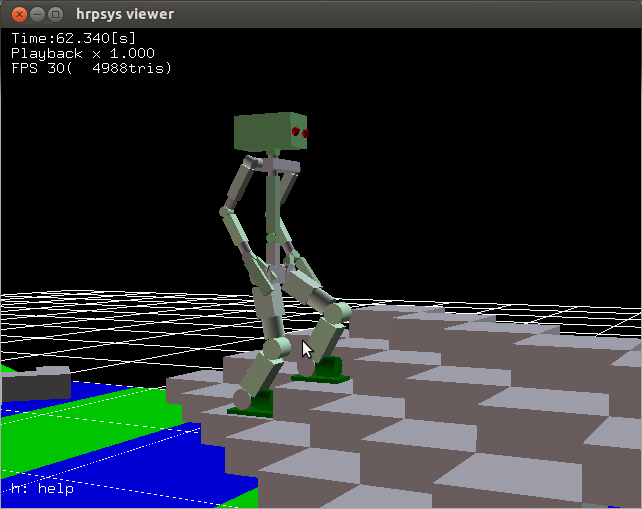This screenshot has height=509, width=642.
Task: Minimize the hrpsys viewer window
Action: [35, 14]
